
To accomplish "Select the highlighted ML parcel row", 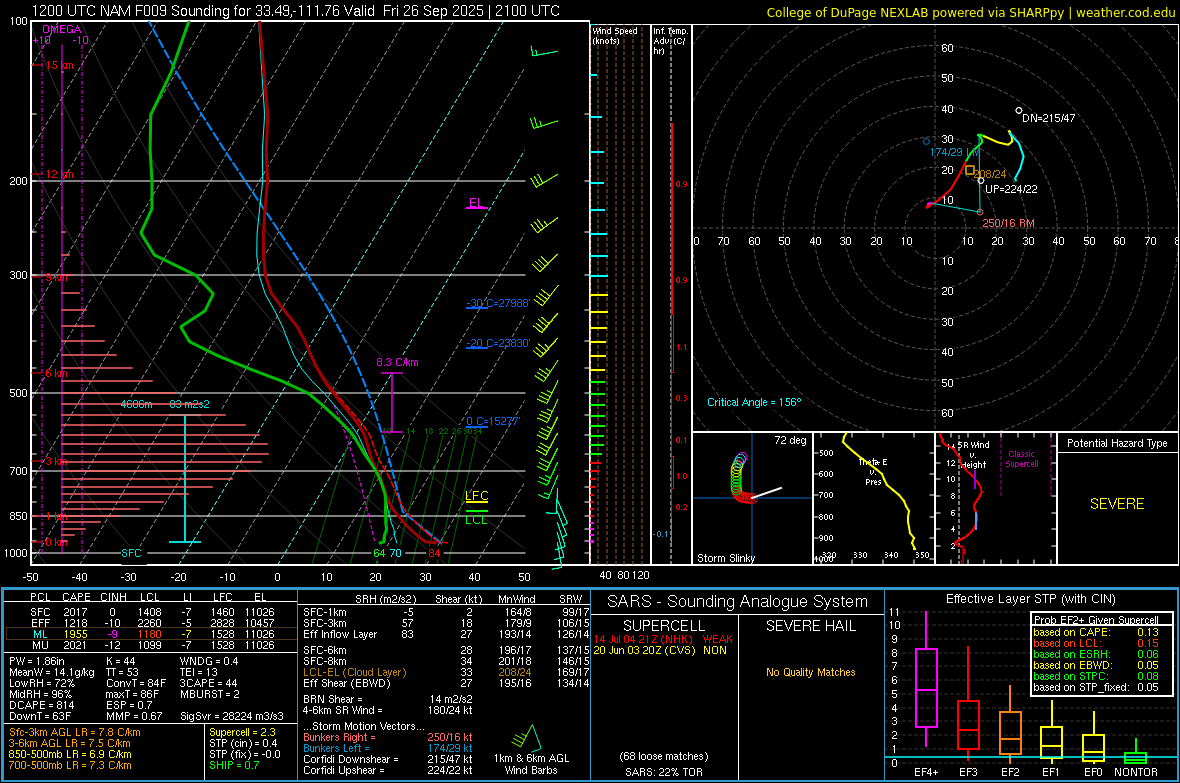I will click(x=151, y=634).
